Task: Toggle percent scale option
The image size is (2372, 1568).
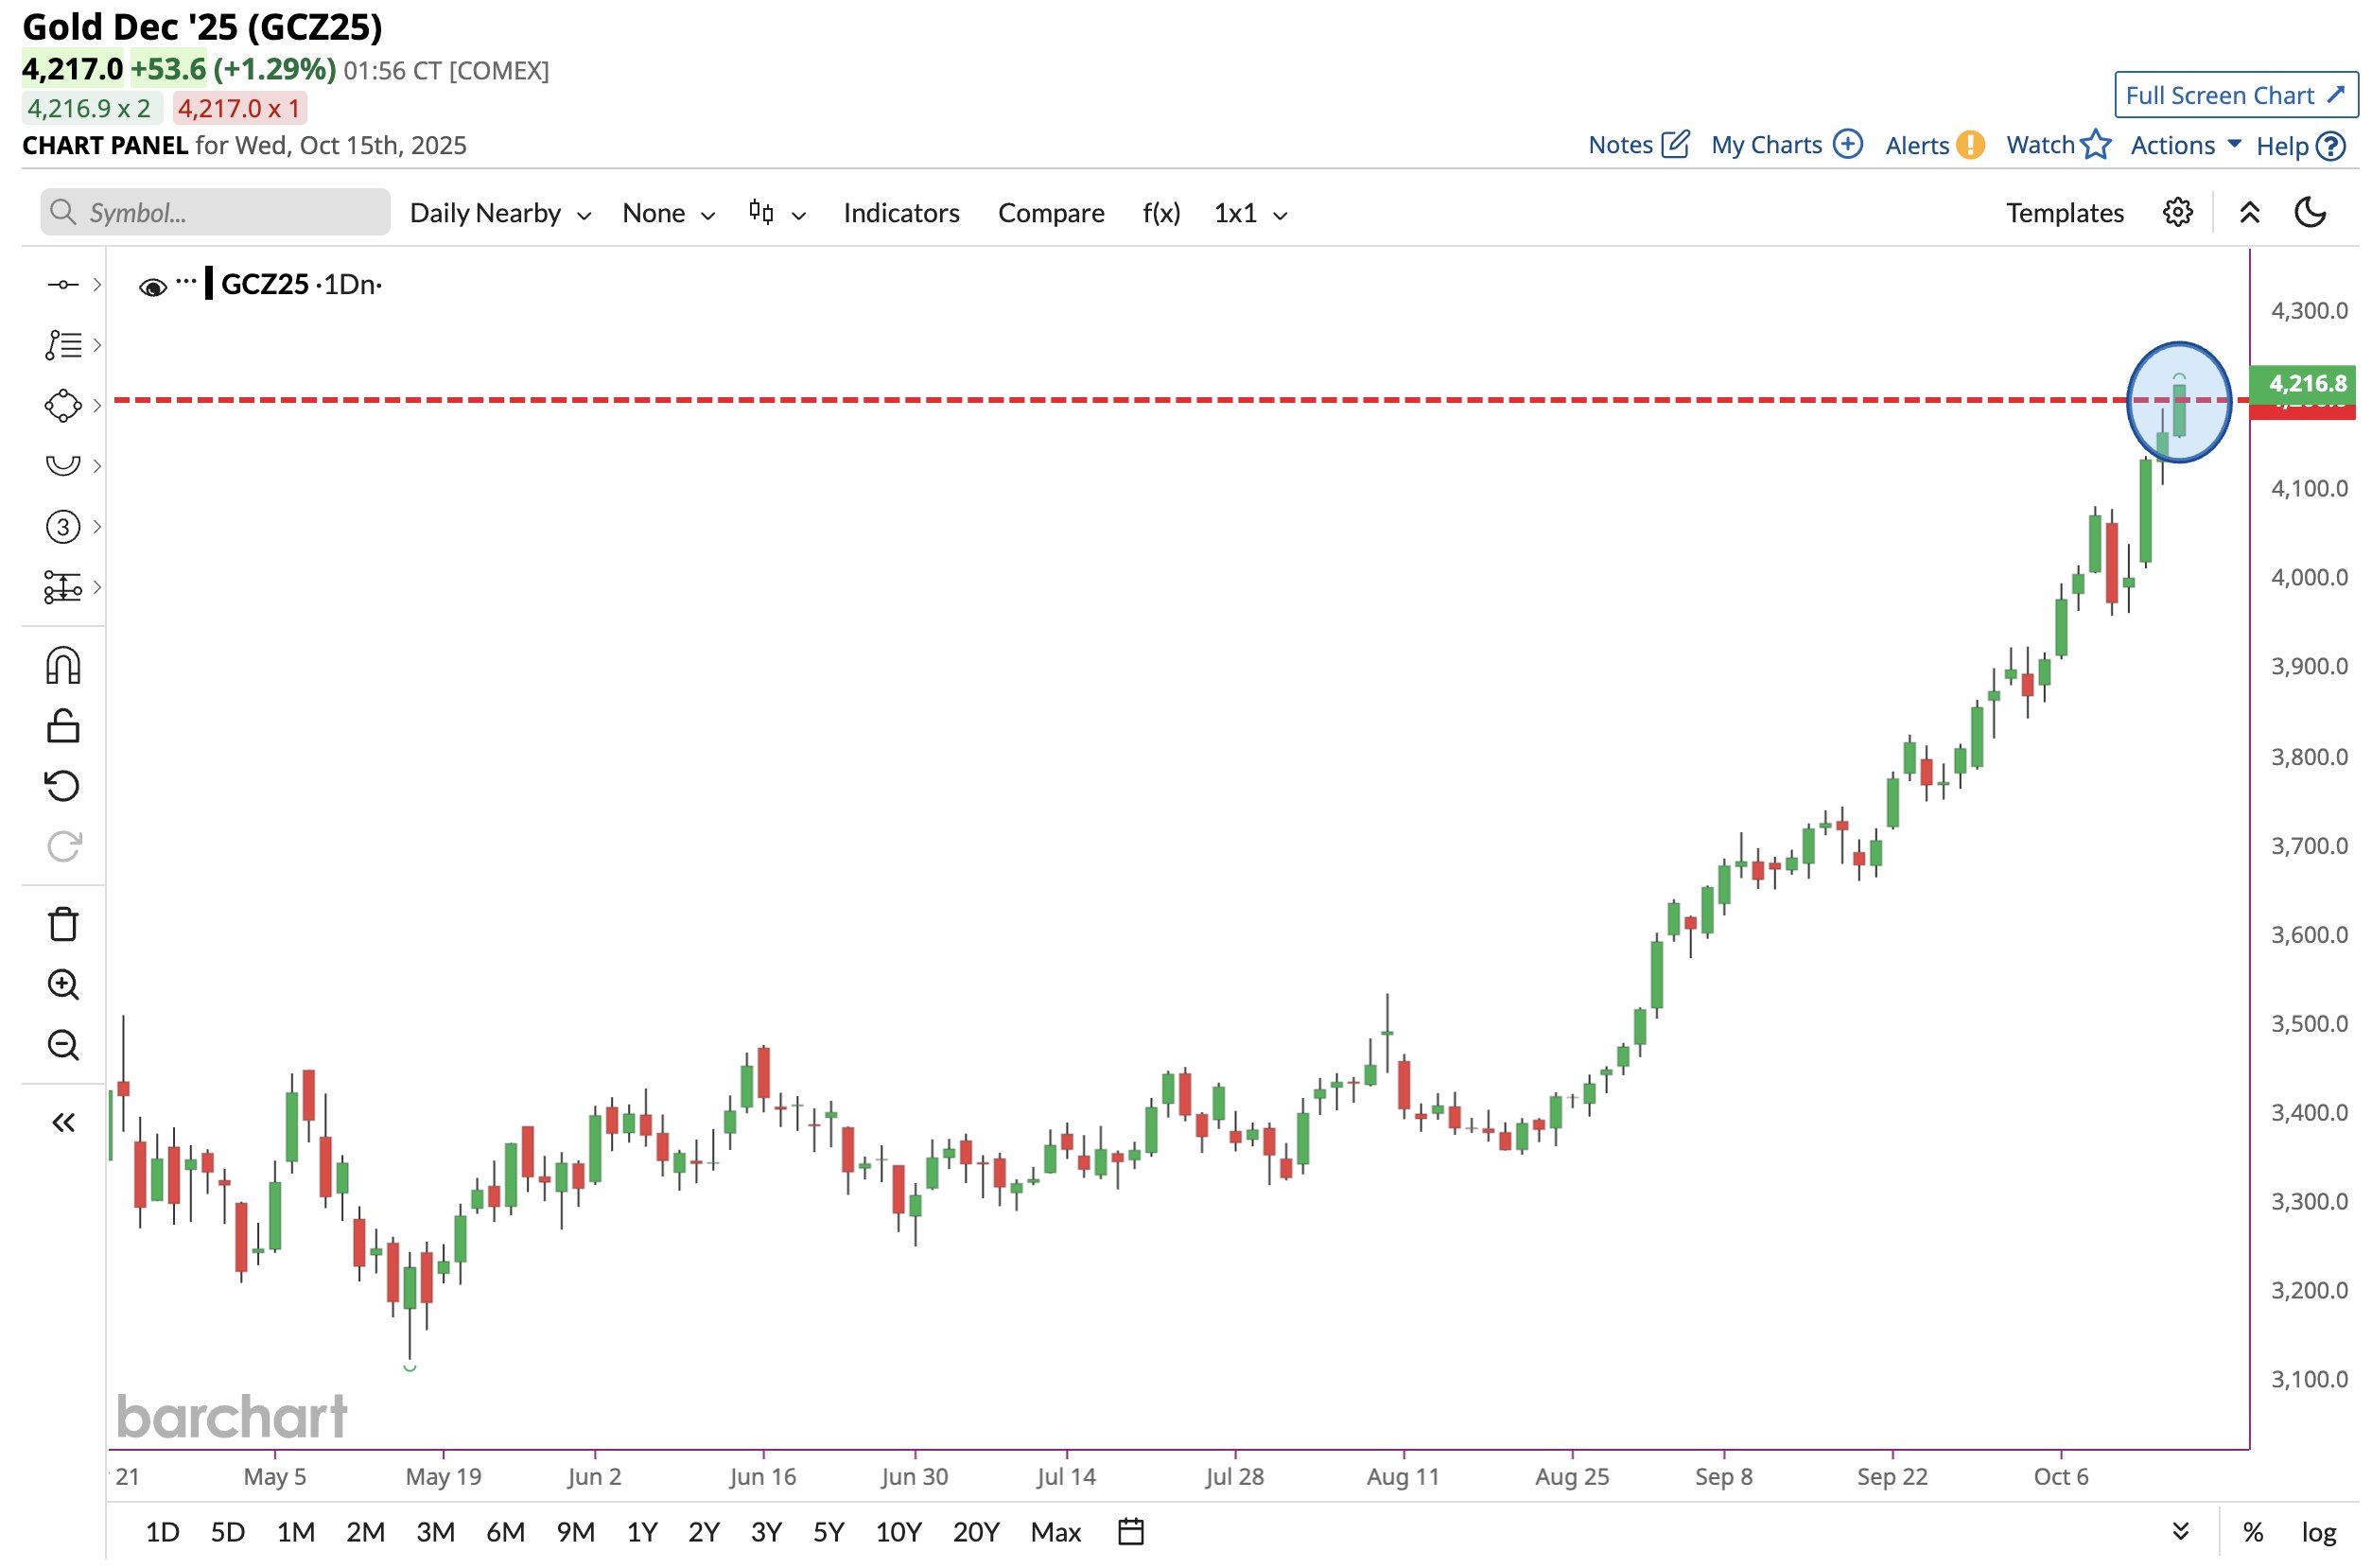Action: pos(2252,1532)
